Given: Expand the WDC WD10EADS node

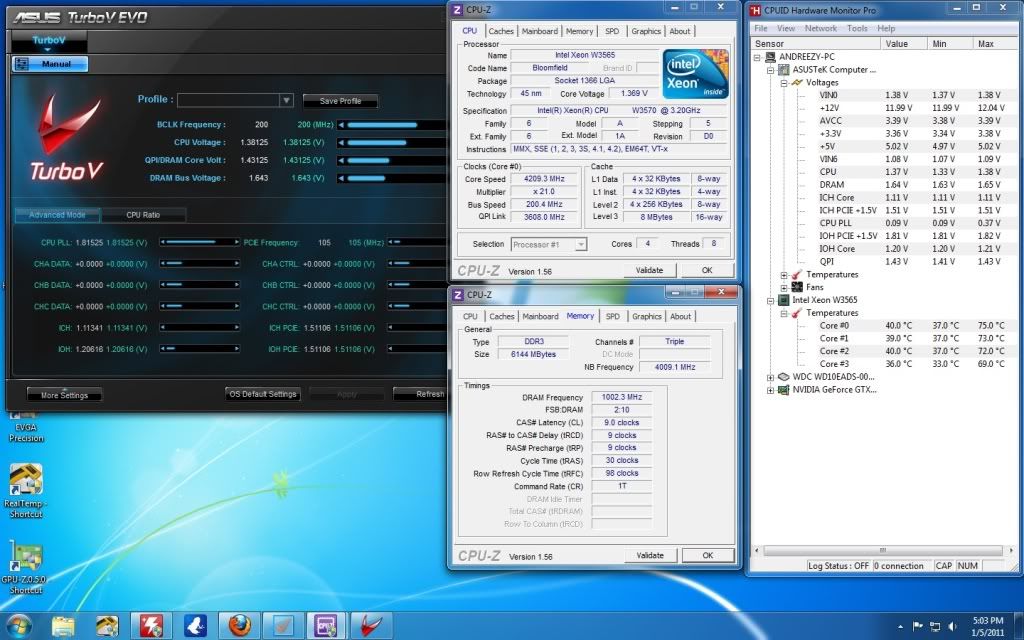Looking at the screenshot, I should [x=771, y=377].
